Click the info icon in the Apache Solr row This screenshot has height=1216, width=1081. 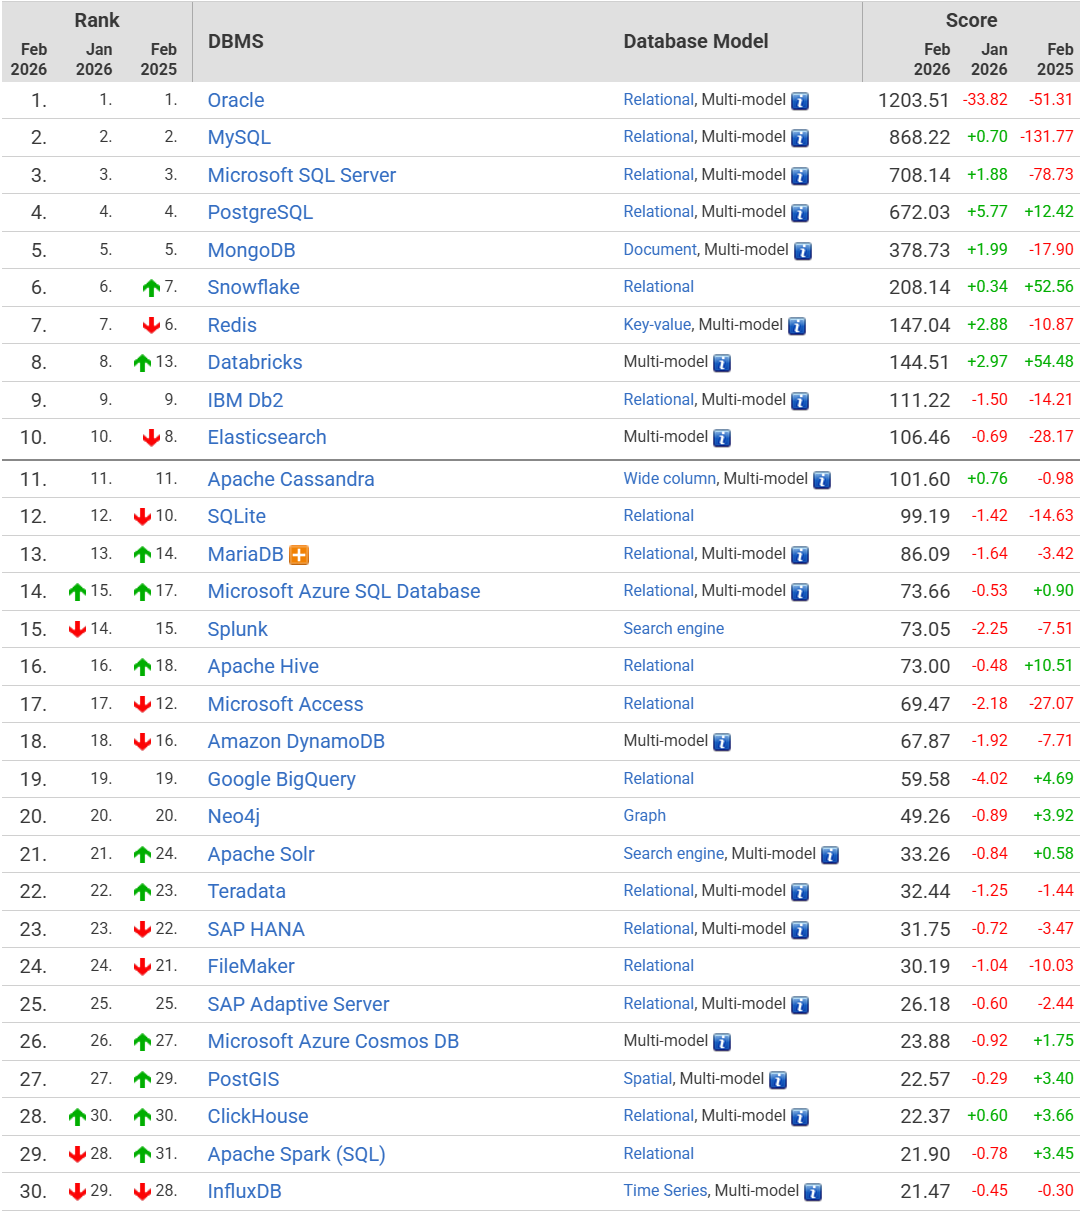[830, 855]
